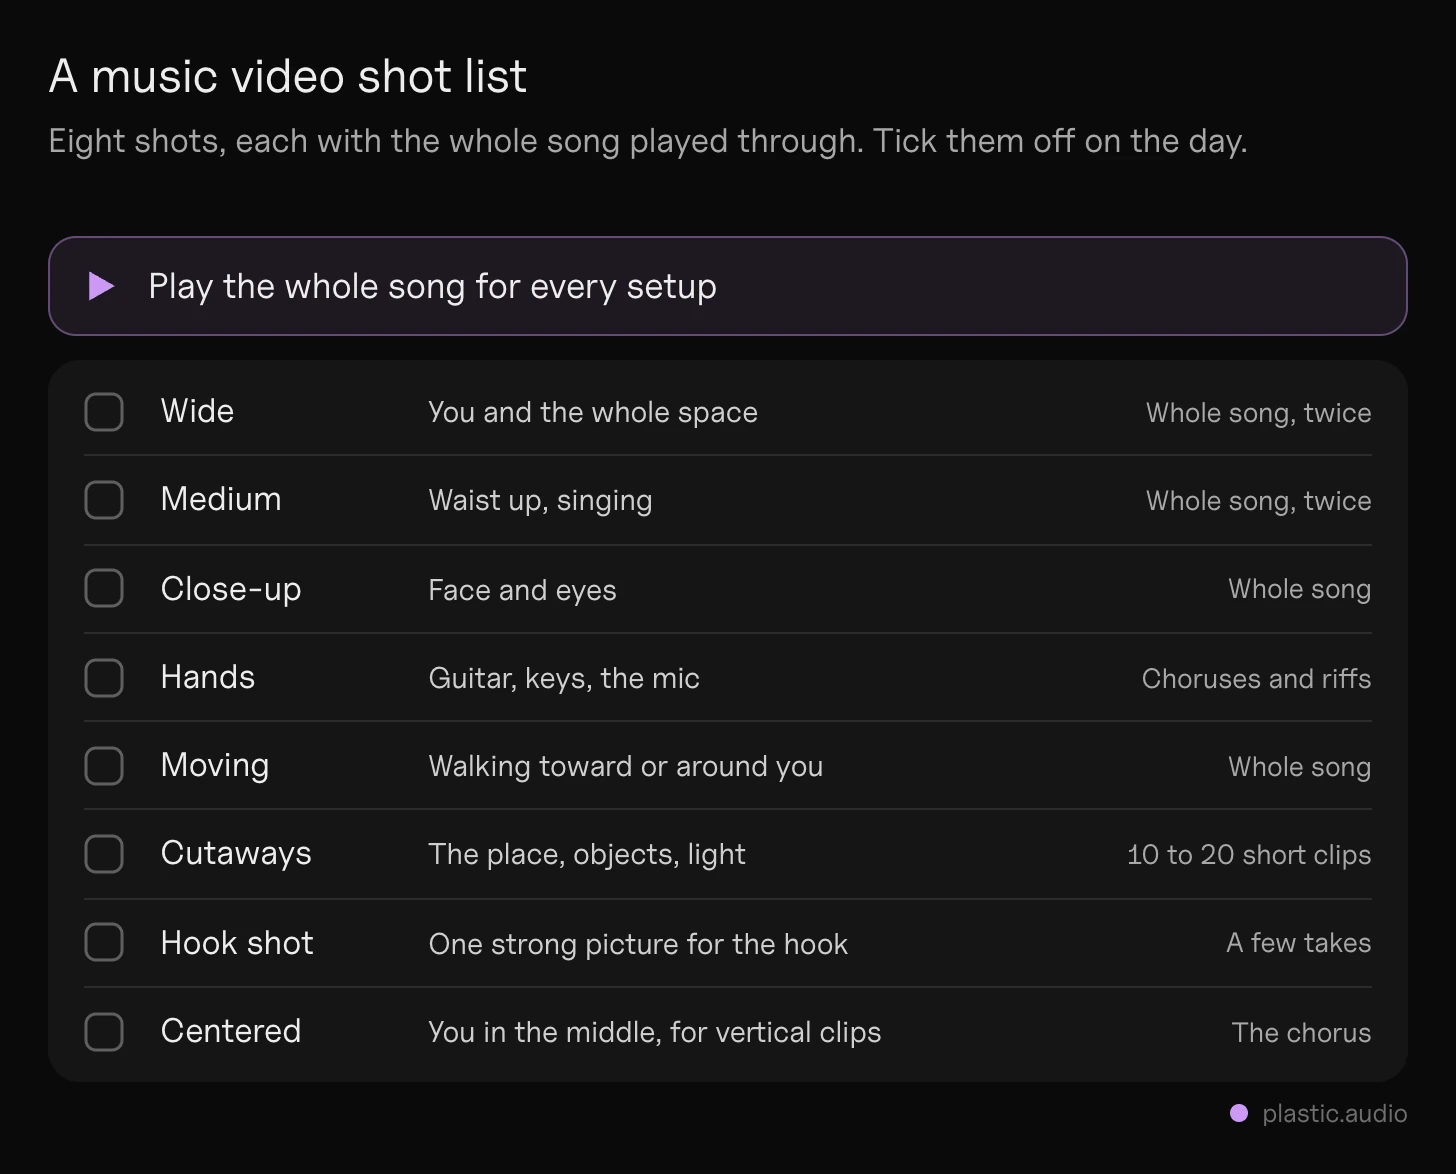
Task: Click "Whole song, twice" in the Wide row
Action: (x=1259, y=413)
